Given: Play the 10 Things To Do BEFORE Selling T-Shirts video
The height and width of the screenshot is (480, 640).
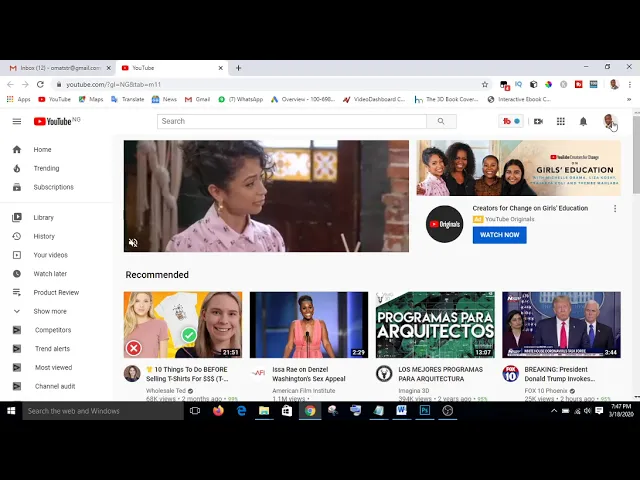Looking at the screenshot, I should [183, 325].
